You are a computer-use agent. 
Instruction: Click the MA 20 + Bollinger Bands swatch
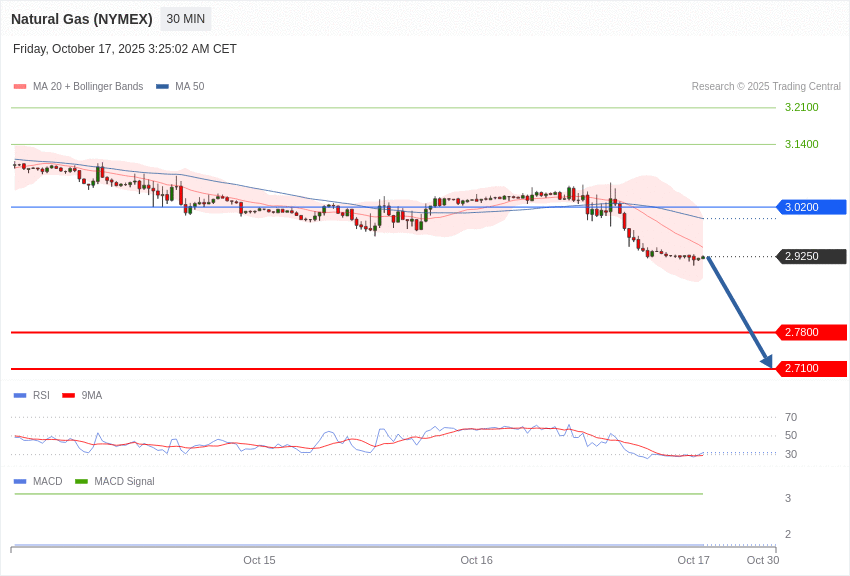point(20,87)
